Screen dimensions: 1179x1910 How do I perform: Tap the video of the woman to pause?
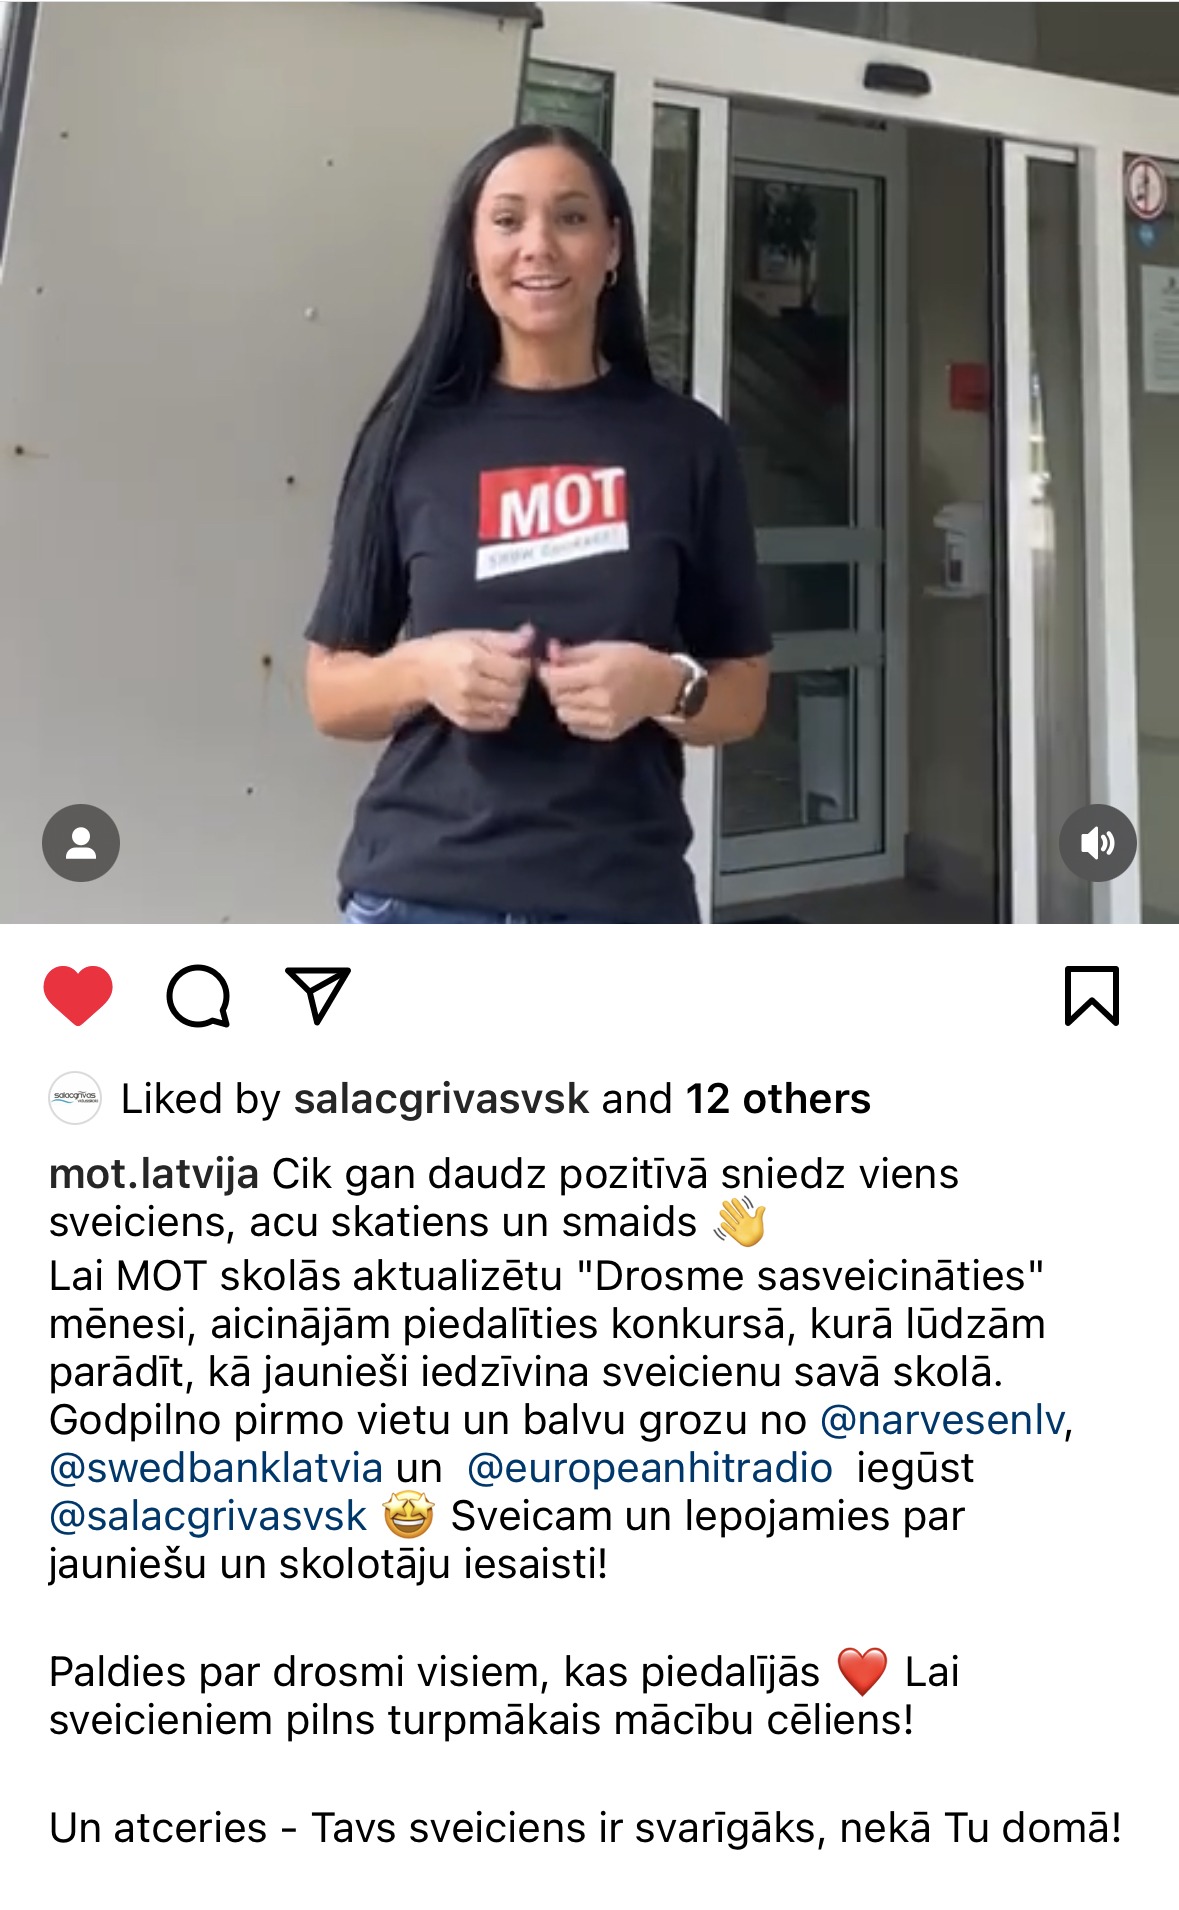click(589, 462)
